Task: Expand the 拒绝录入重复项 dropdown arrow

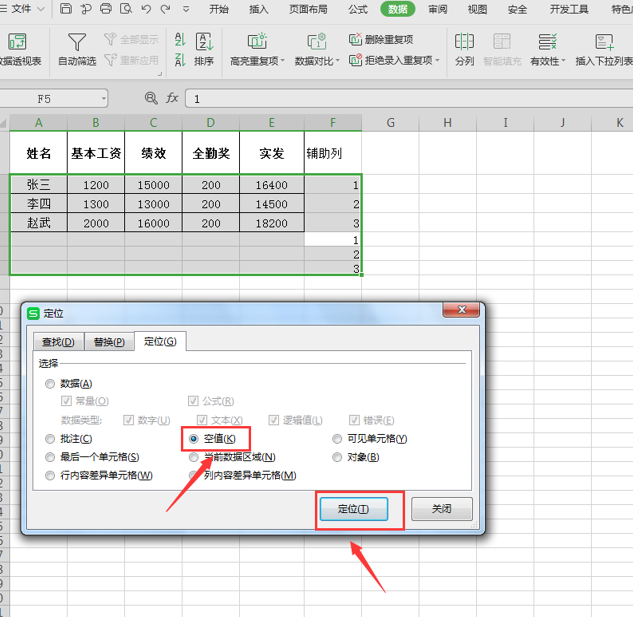Action: click(x=437, y=61)
